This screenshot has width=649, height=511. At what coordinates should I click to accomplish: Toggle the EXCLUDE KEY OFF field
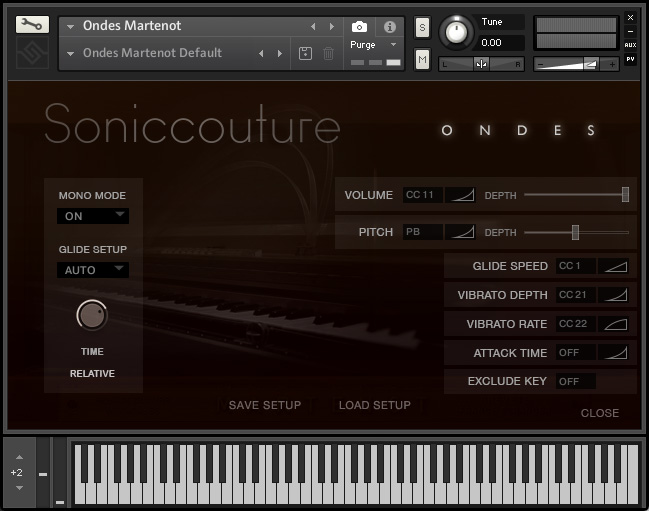[576, 381]
